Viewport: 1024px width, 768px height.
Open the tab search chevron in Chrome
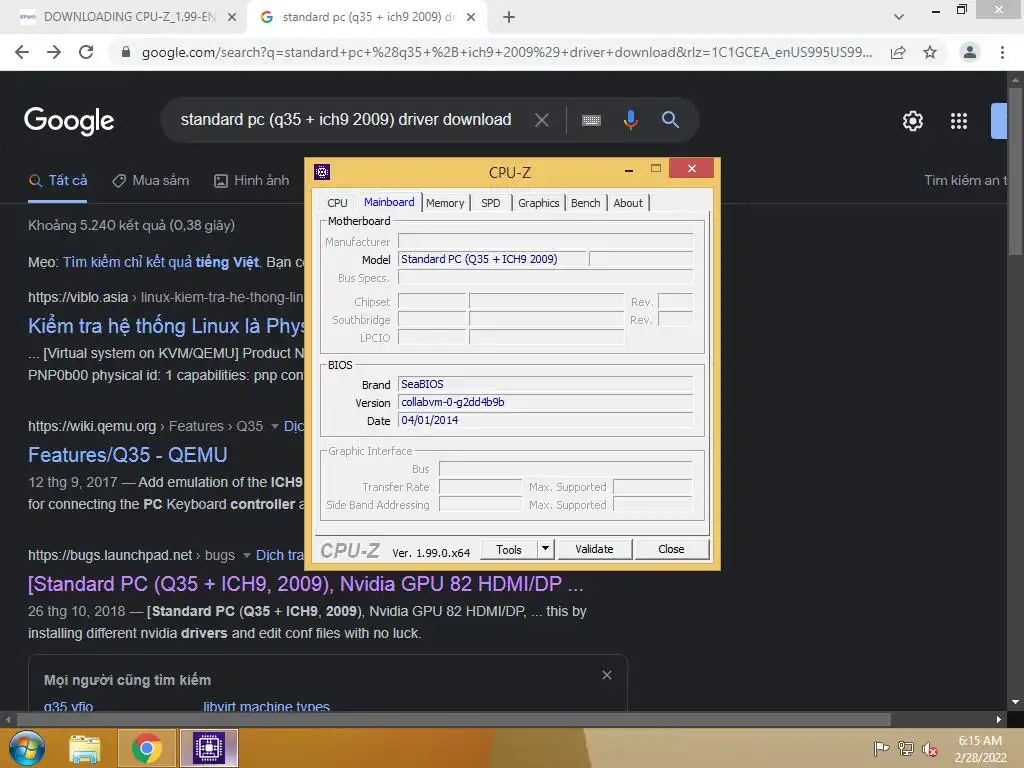899,17
